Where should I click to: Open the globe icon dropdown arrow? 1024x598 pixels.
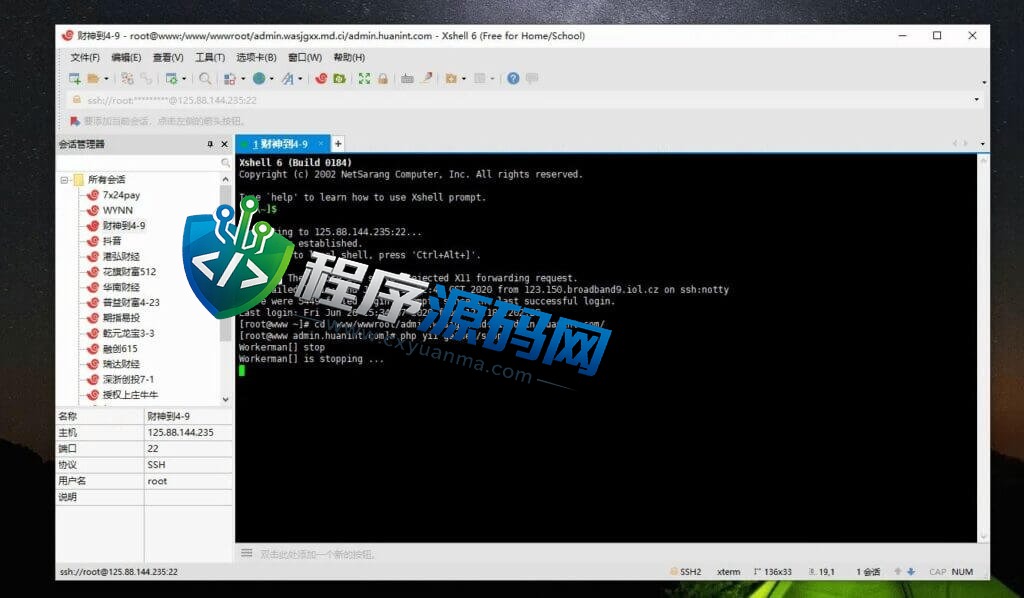click(272, 78)
